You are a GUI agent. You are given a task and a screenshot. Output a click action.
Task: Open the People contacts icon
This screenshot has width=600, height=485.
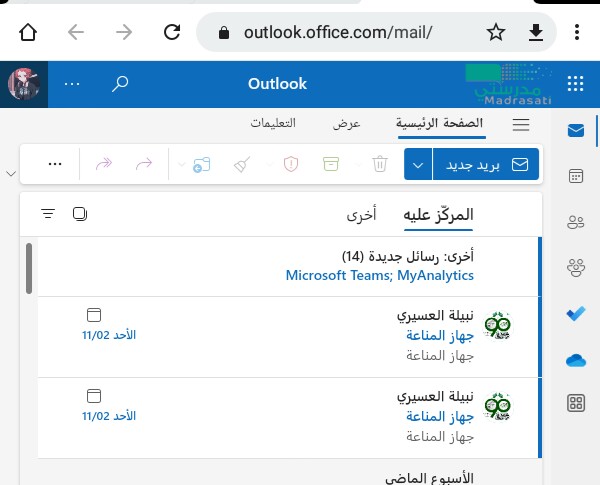click(x=575, y=222)
